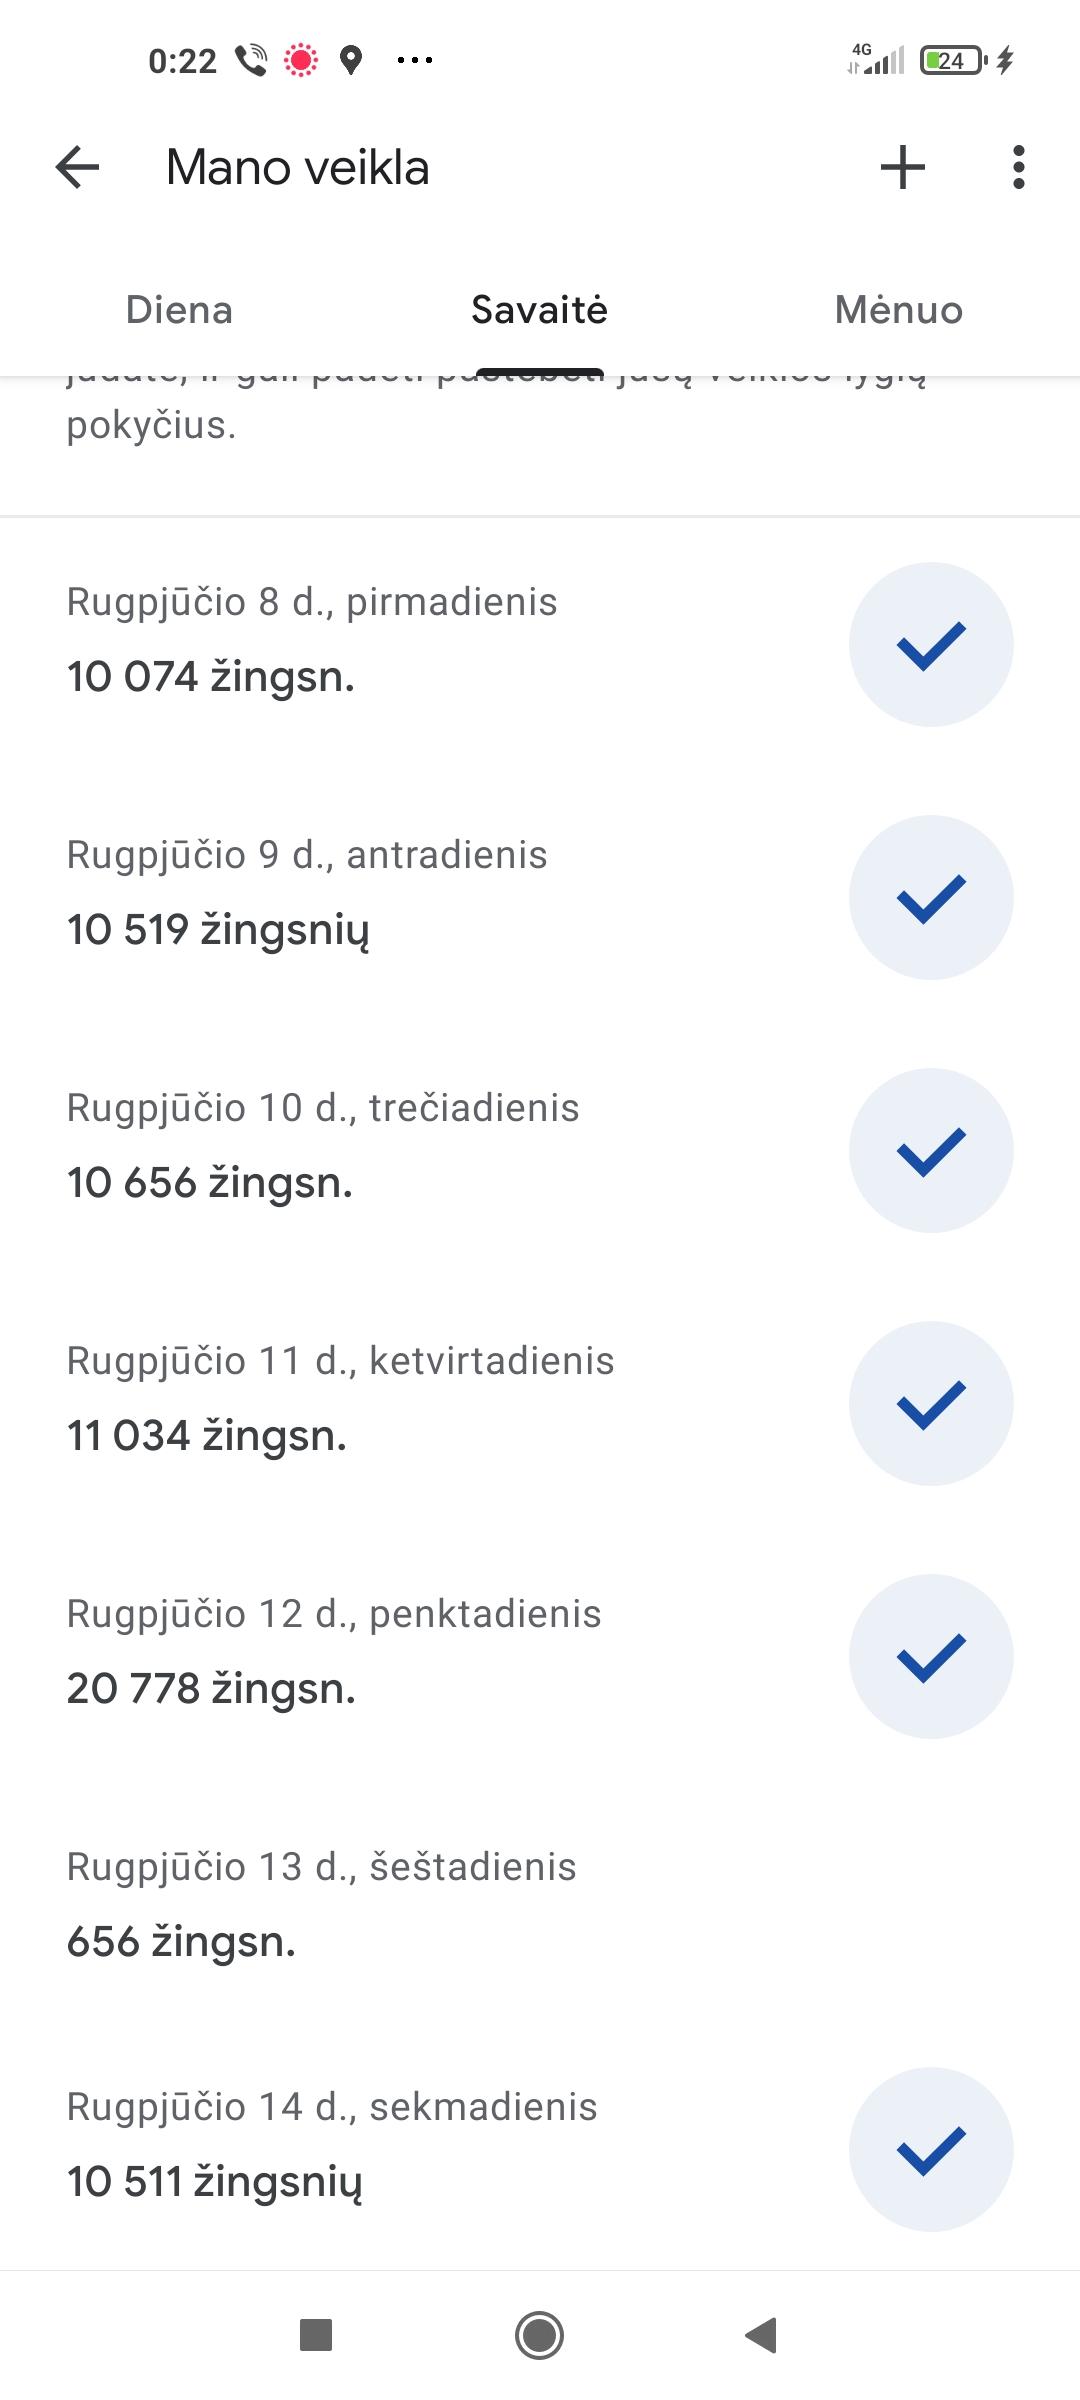Switch to the Diena tab
This screenshot has height=2400, width=1080.
(x=179, y=310)
